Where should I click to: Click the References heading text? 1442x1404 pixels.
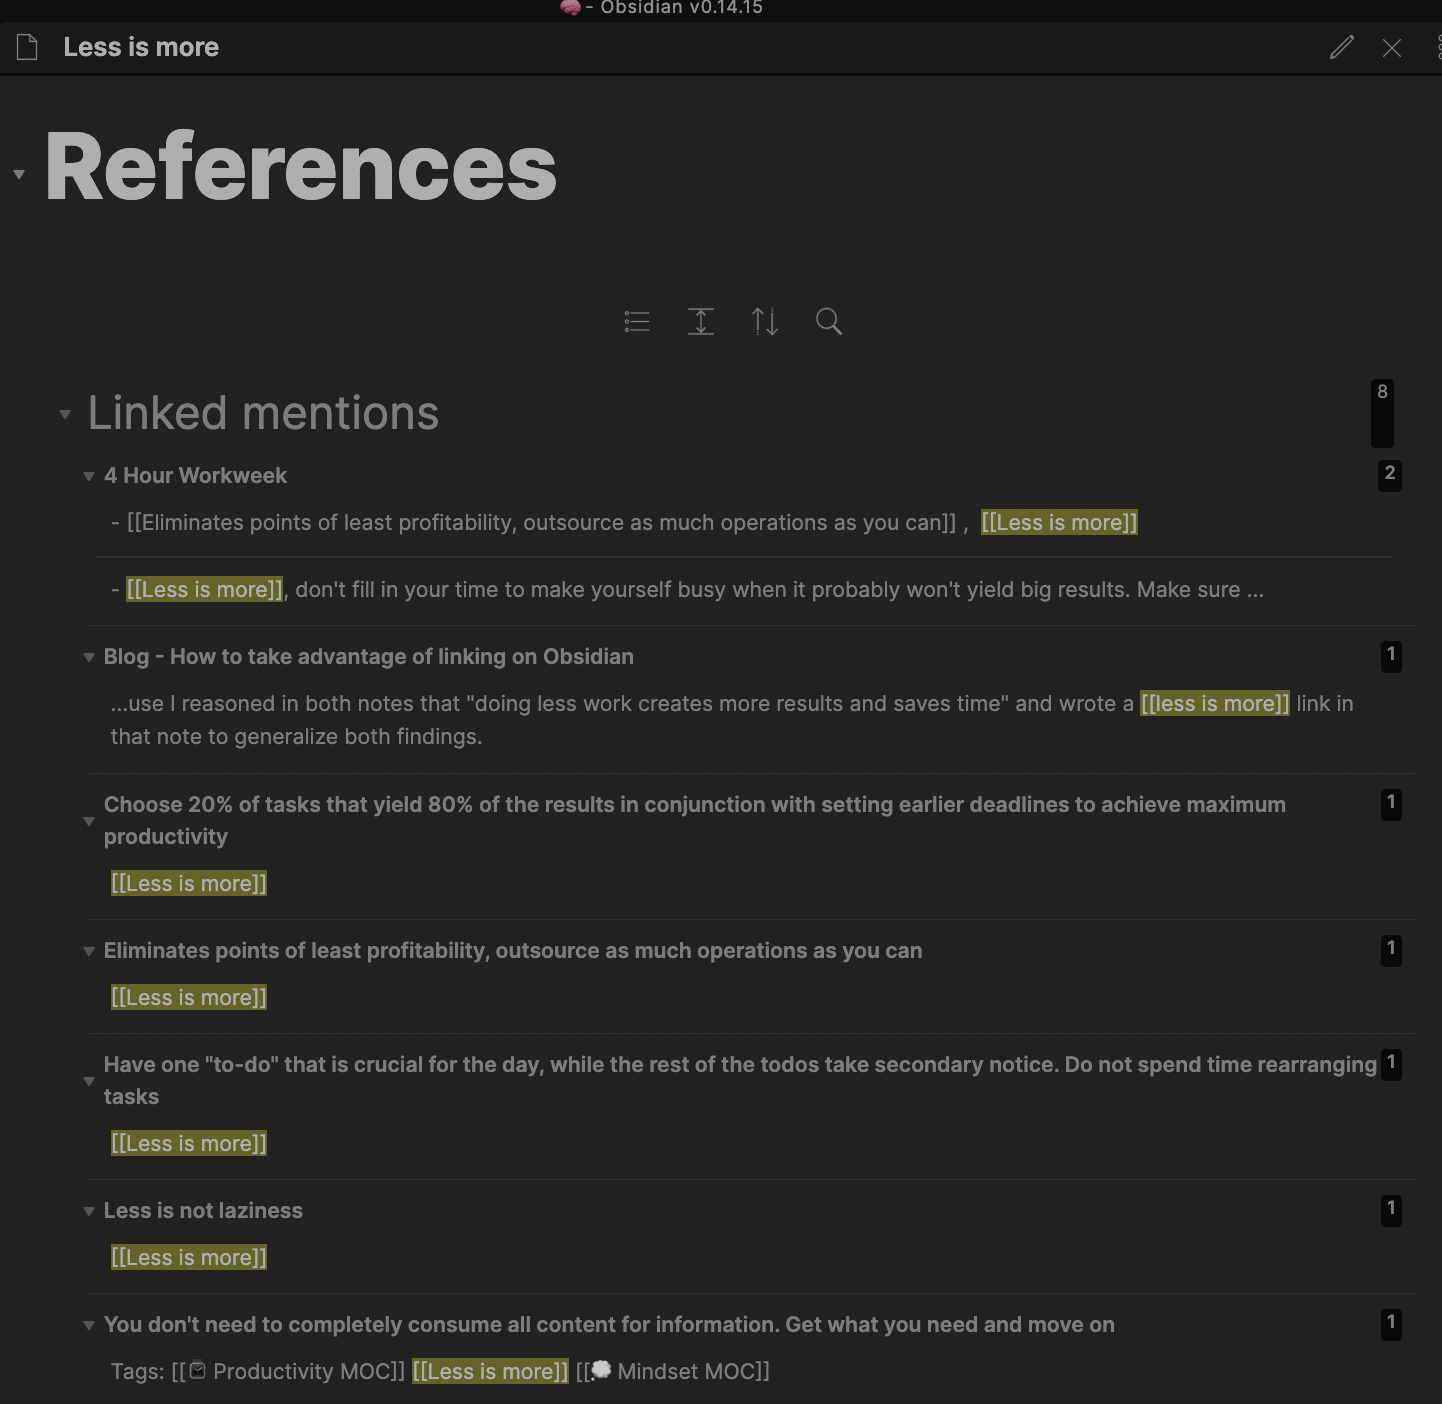[301, 168]
